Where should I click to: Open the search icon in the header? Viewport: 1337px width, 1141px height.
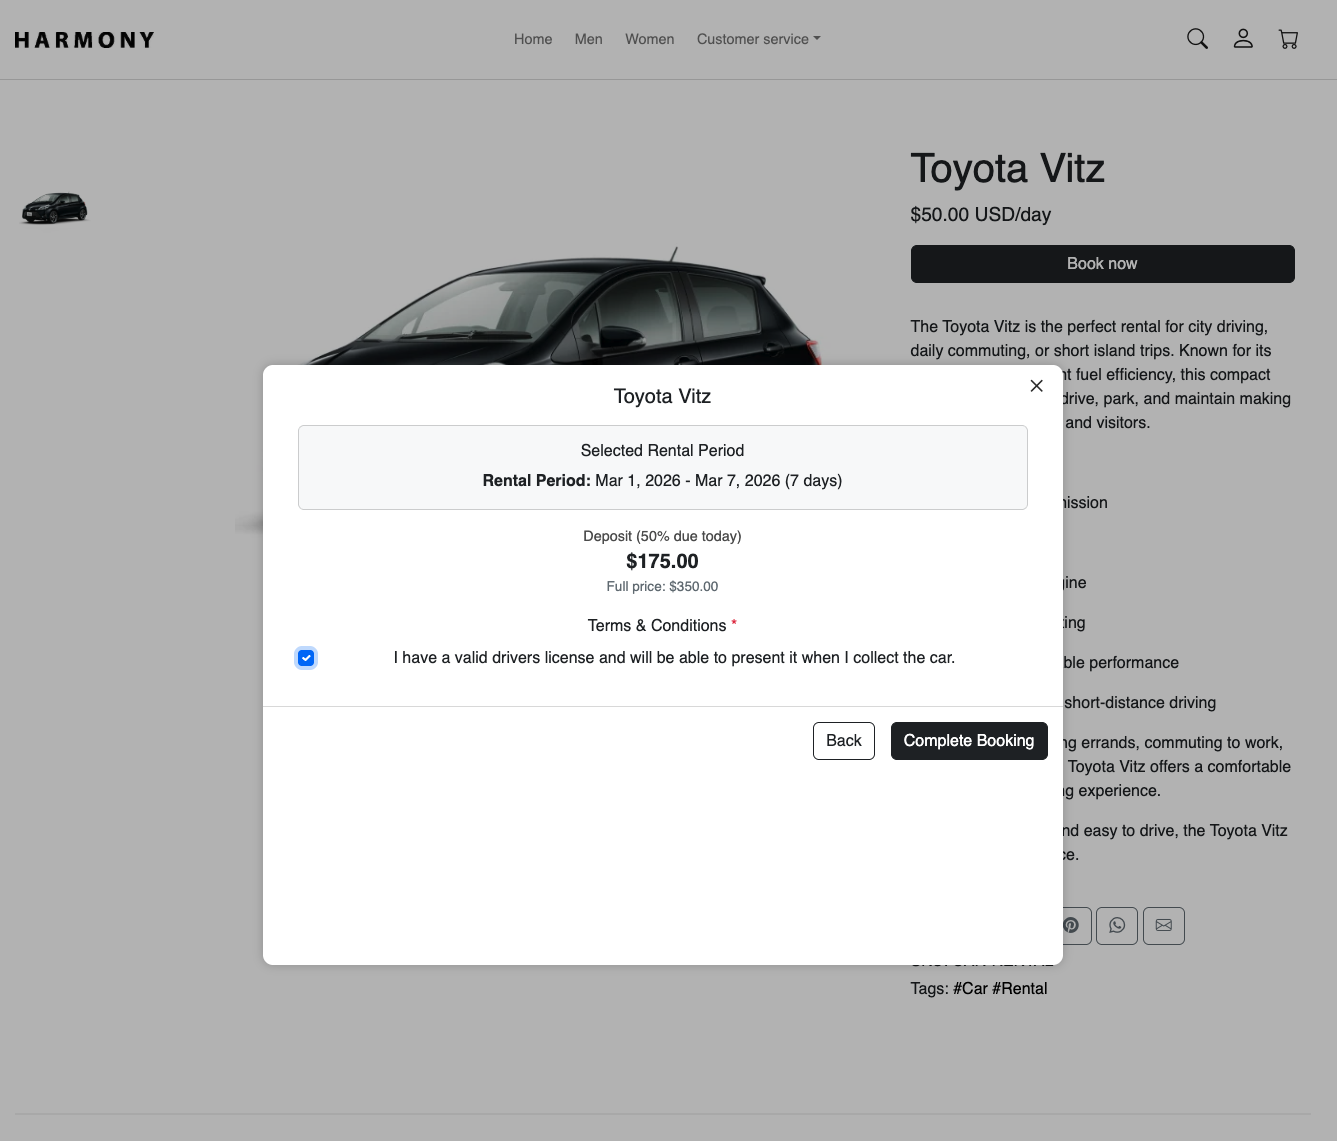pos(1197,39)
